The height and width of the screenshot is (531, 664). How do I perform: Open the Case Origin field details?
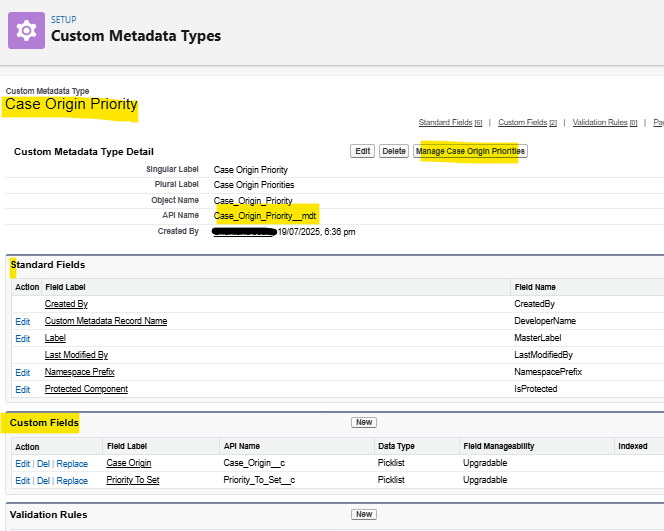[129, 464]
